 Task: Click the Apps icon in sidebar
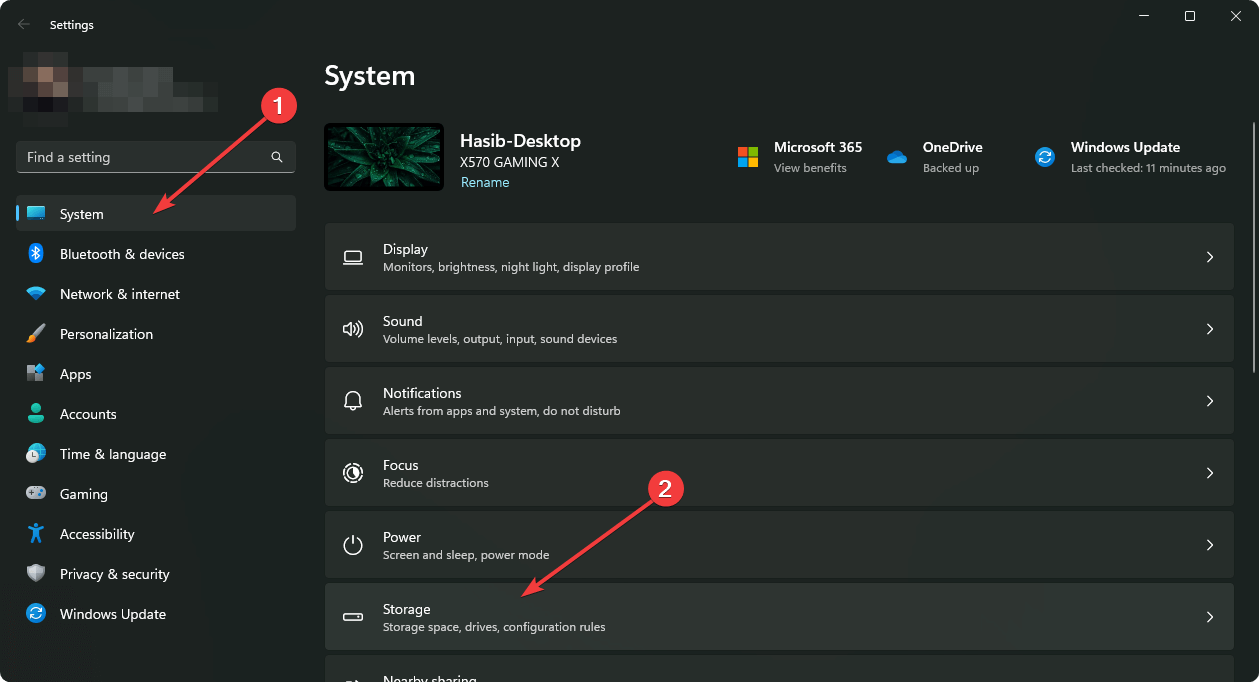point(36,373)
